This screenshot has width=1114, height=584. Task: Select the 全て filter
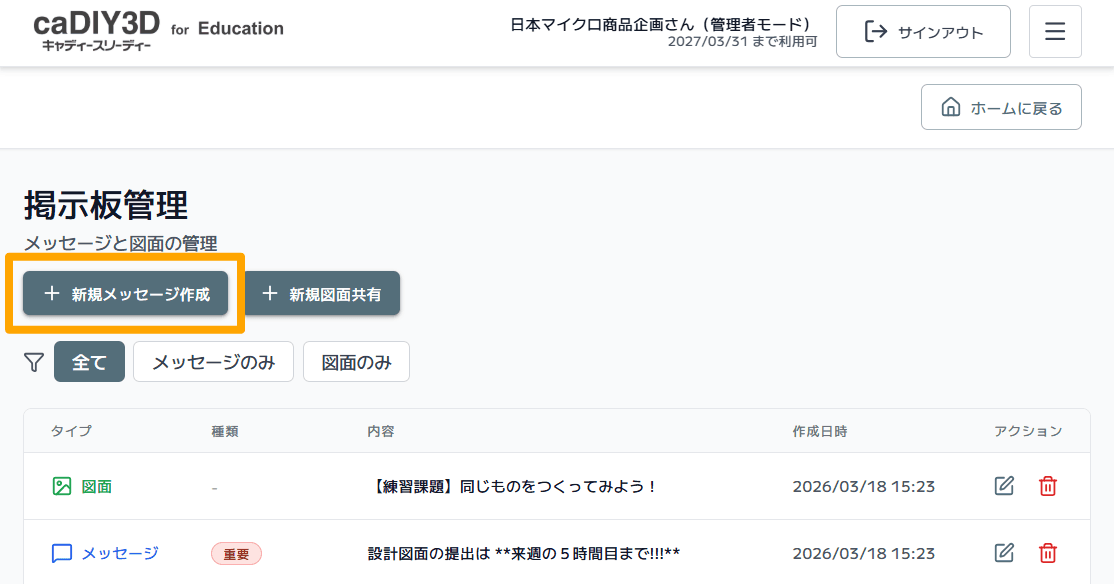click(x=89, y=362)
